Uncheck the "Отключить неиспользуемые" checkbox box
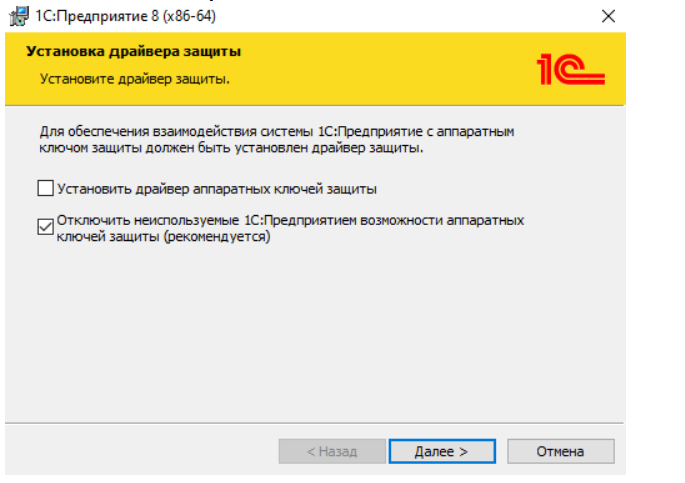The image size is (685, 483). click(45, 226)
